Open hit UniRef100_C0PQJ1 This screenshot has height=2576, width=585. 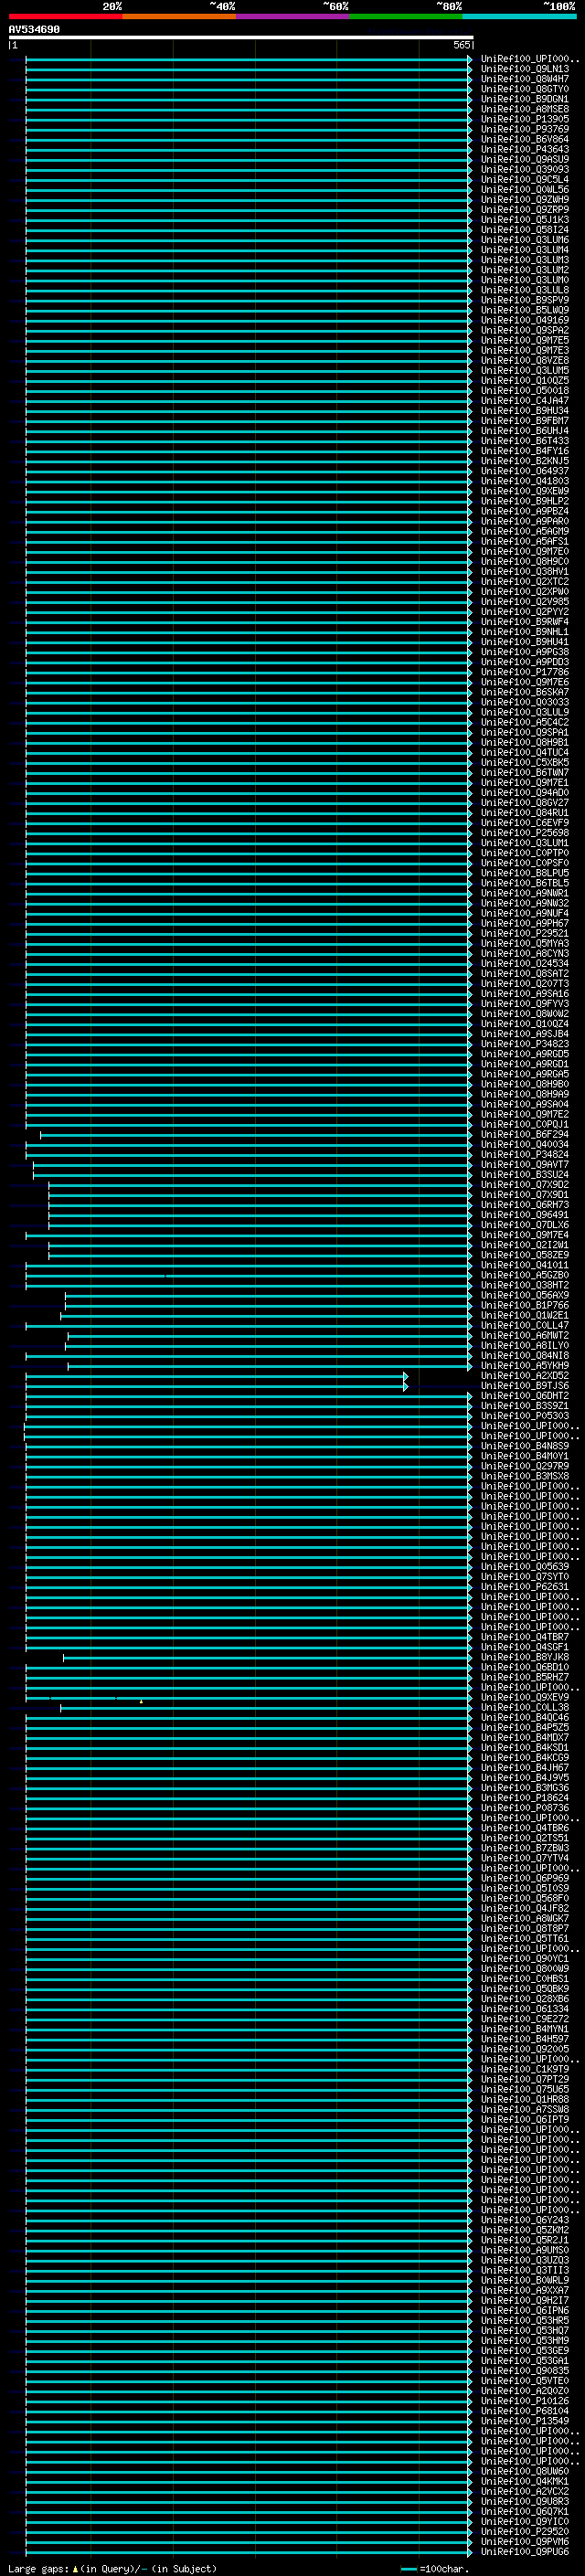coord(525,1124)
